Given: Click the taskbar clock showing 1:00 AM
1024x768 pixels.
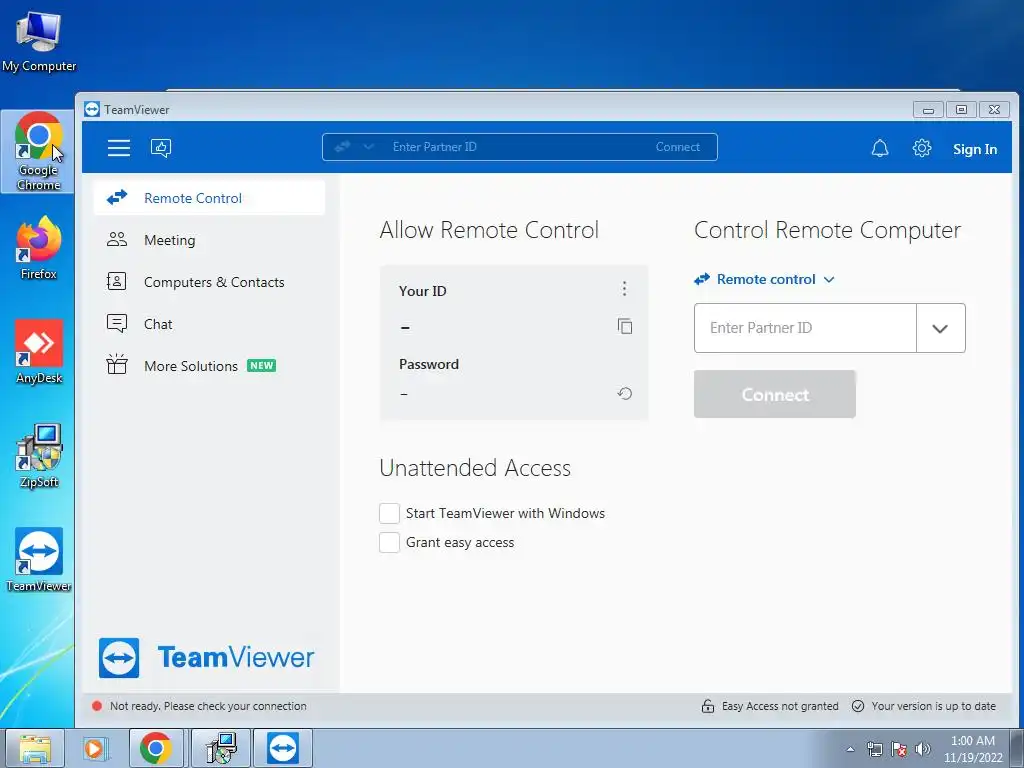Looking at the screenshot, I should point(972,749).
